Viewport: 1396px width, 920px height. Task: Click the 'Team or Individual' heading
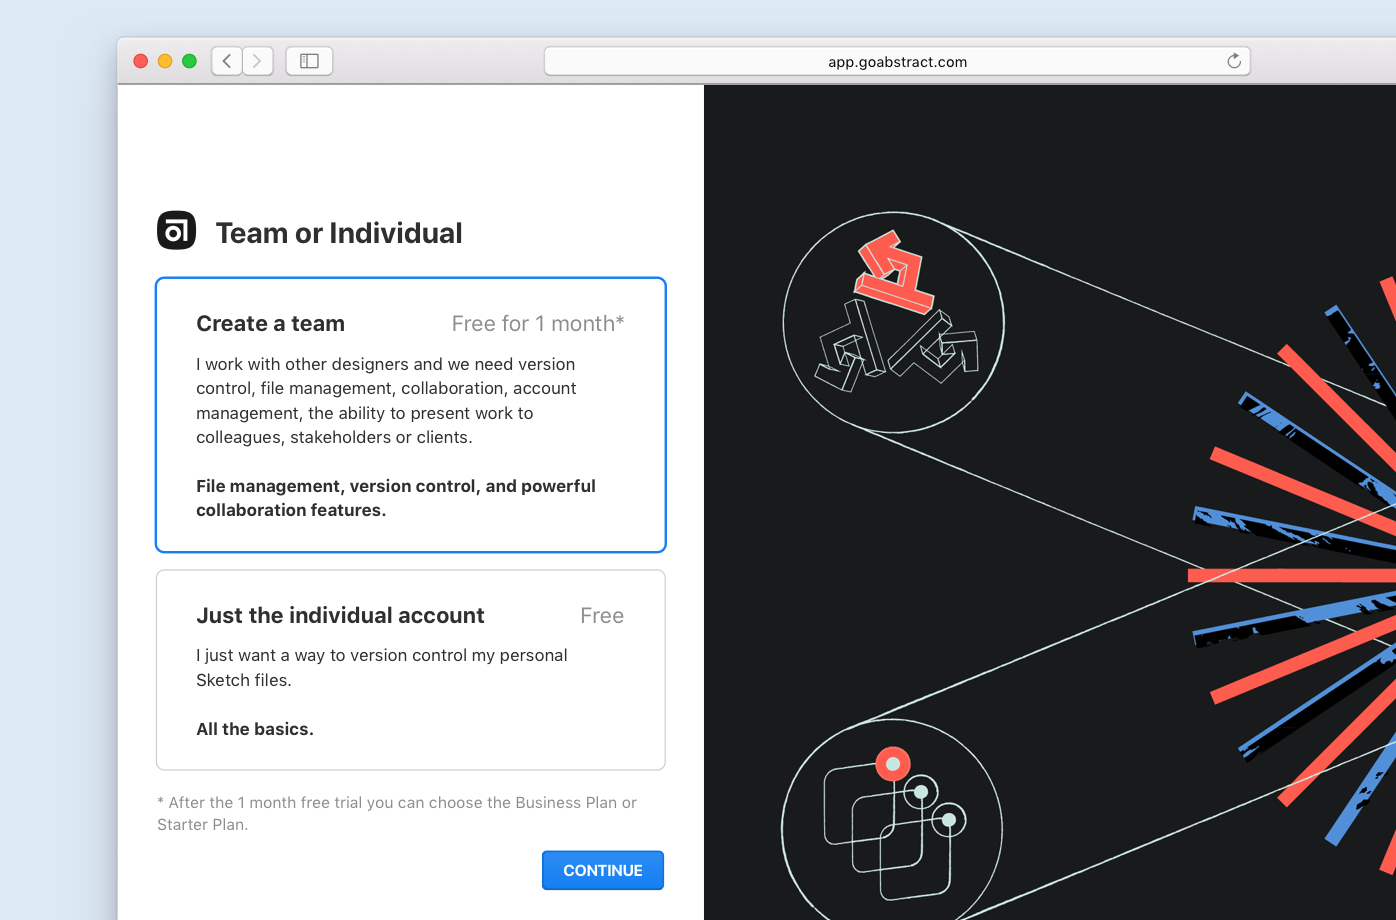pyautogui.click(x=339, y=233)
